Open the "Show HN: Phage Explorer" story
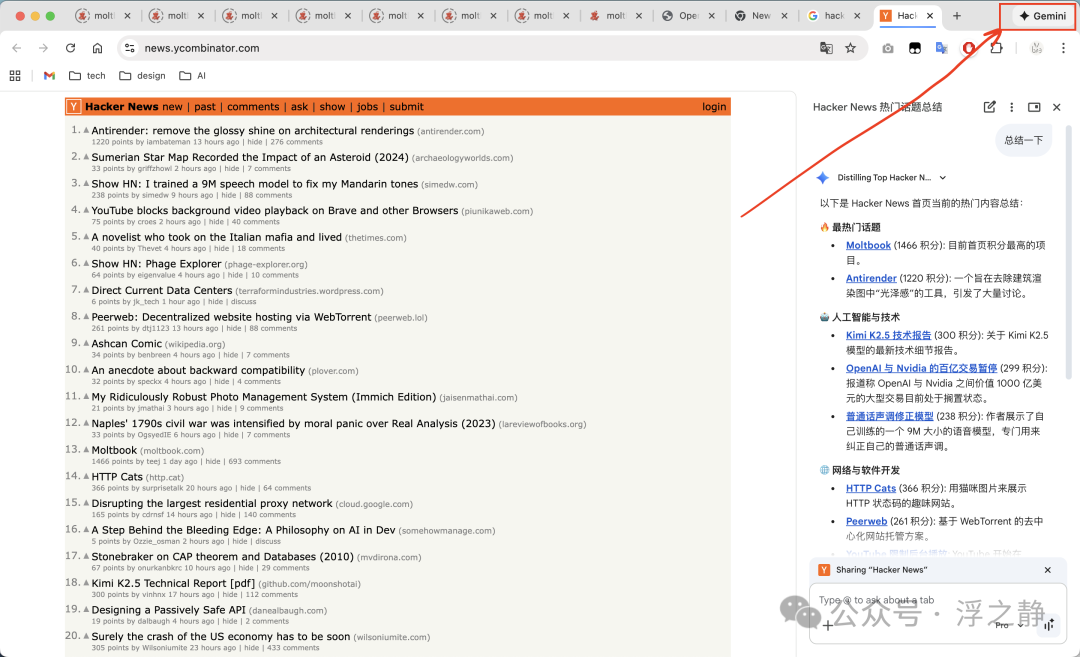1080x657 pixels. 156,264
